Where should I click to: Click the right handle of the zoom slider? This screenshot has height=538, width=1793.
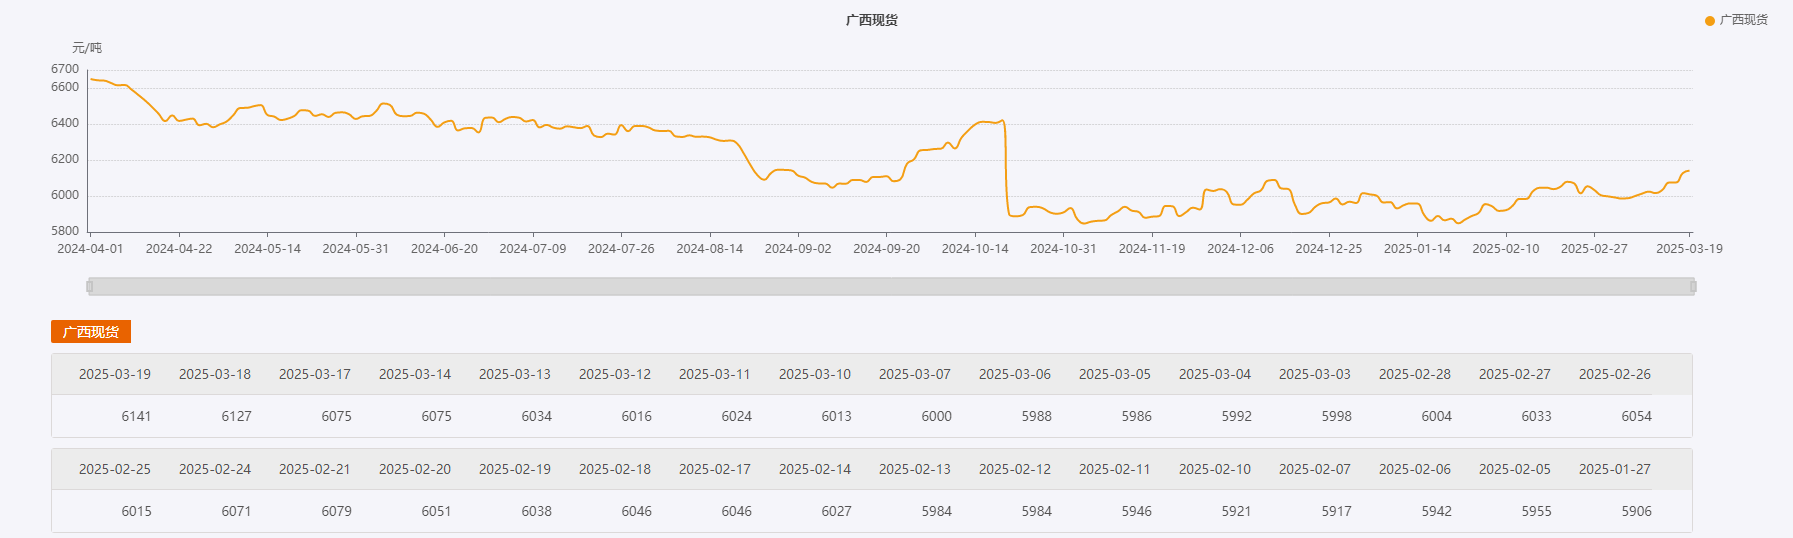(x=1693, y=287)
